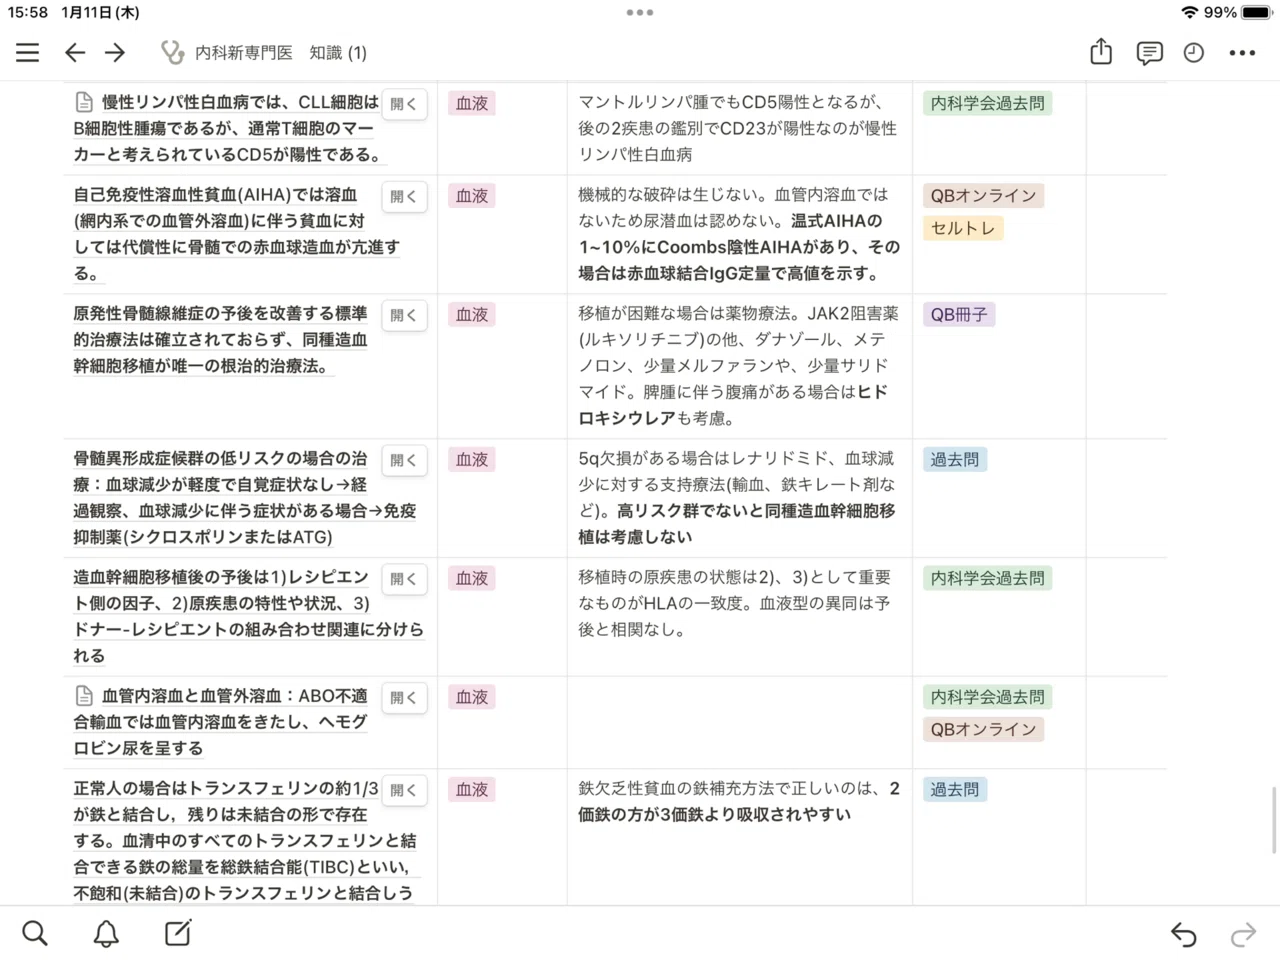This screenshot has width=1280, height=960.
Task: Undo with the curved back arrow
Action: (x=1184, y=934)
